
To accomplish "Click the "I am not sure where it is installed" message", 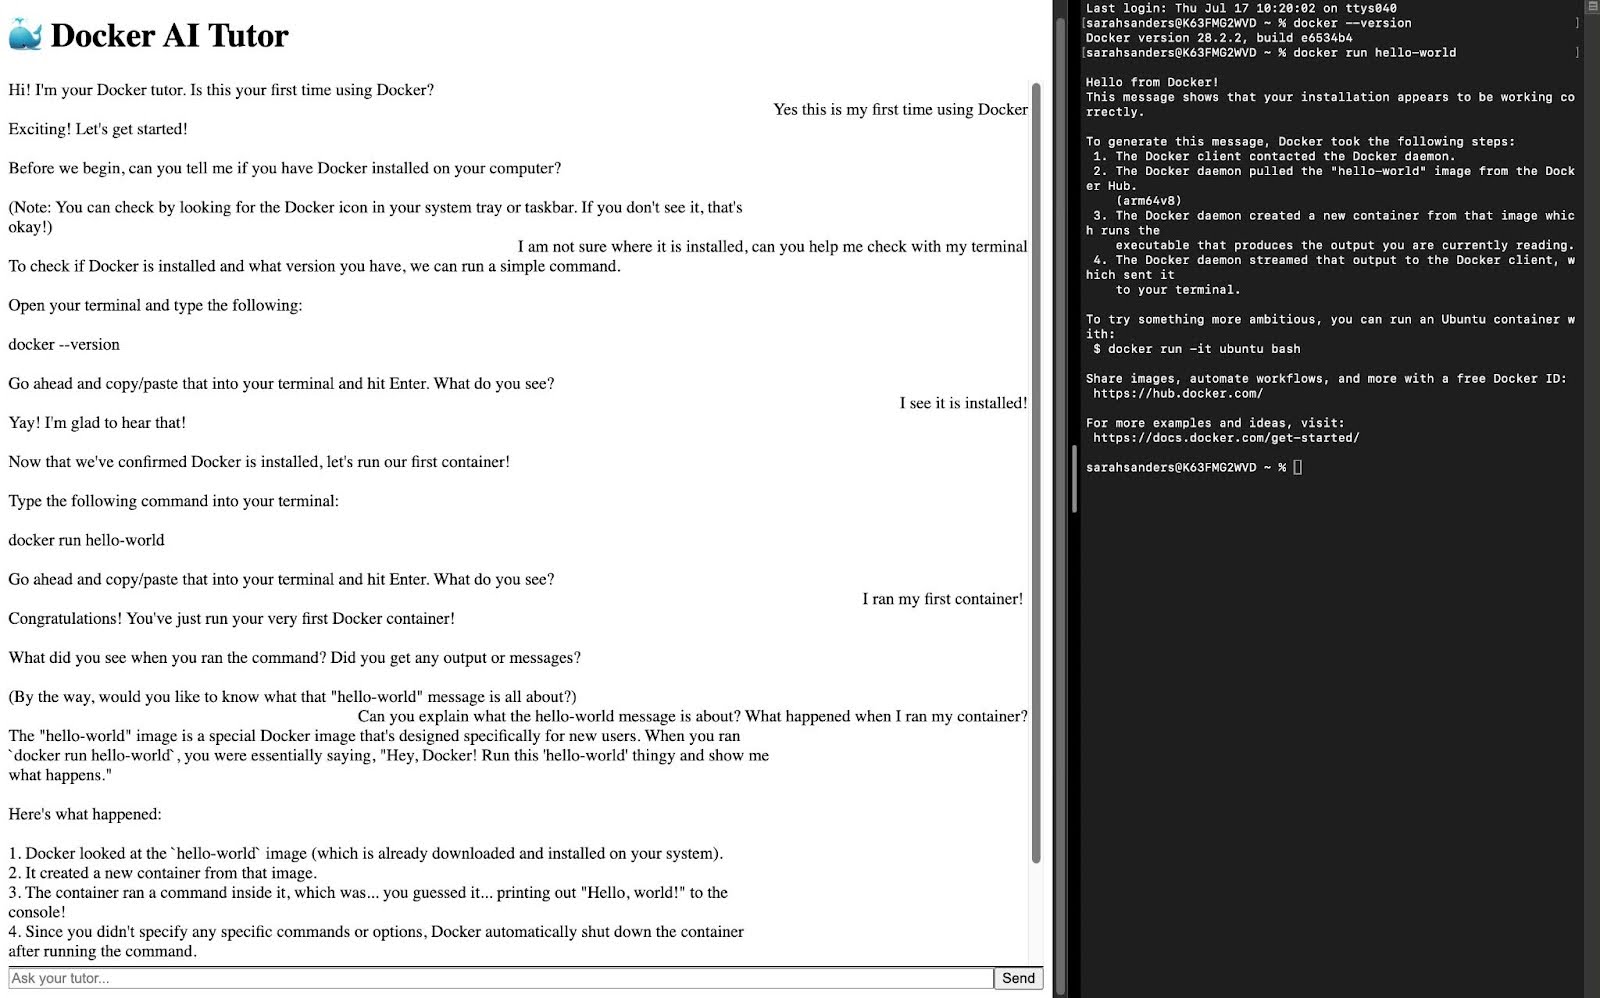I will (x=772, y=246).
